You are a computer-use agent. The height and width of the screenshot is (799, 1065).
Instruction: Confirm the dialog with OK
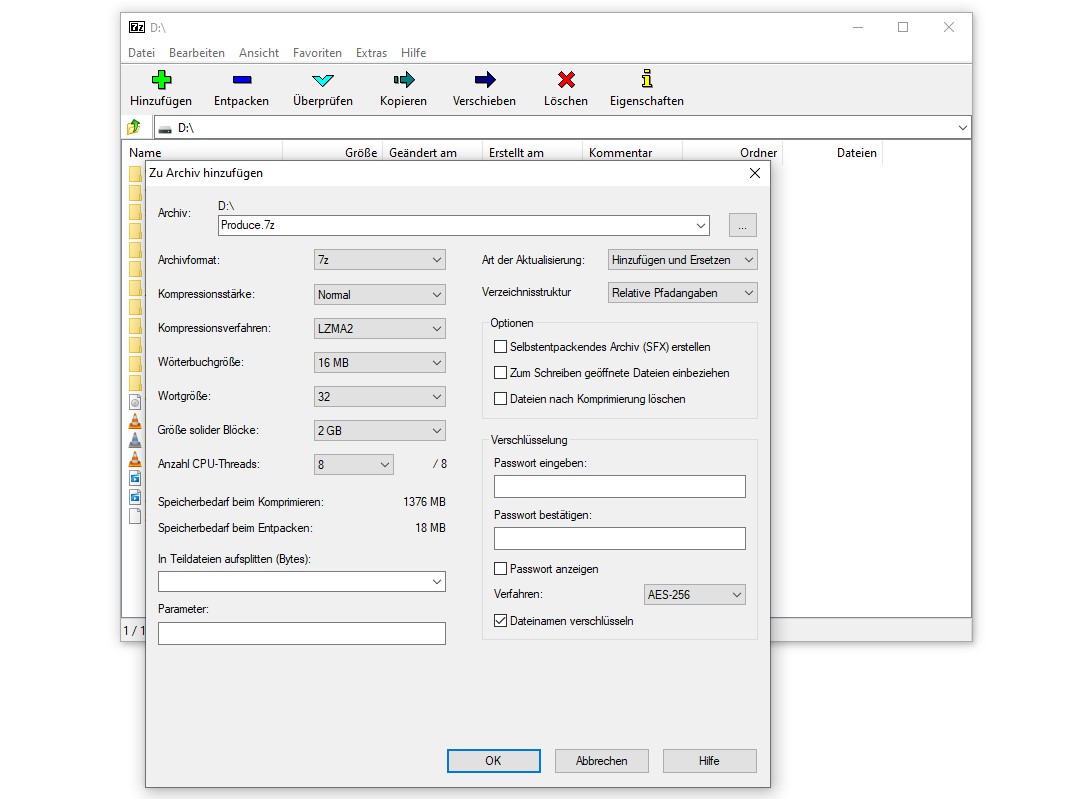[494, 761]
